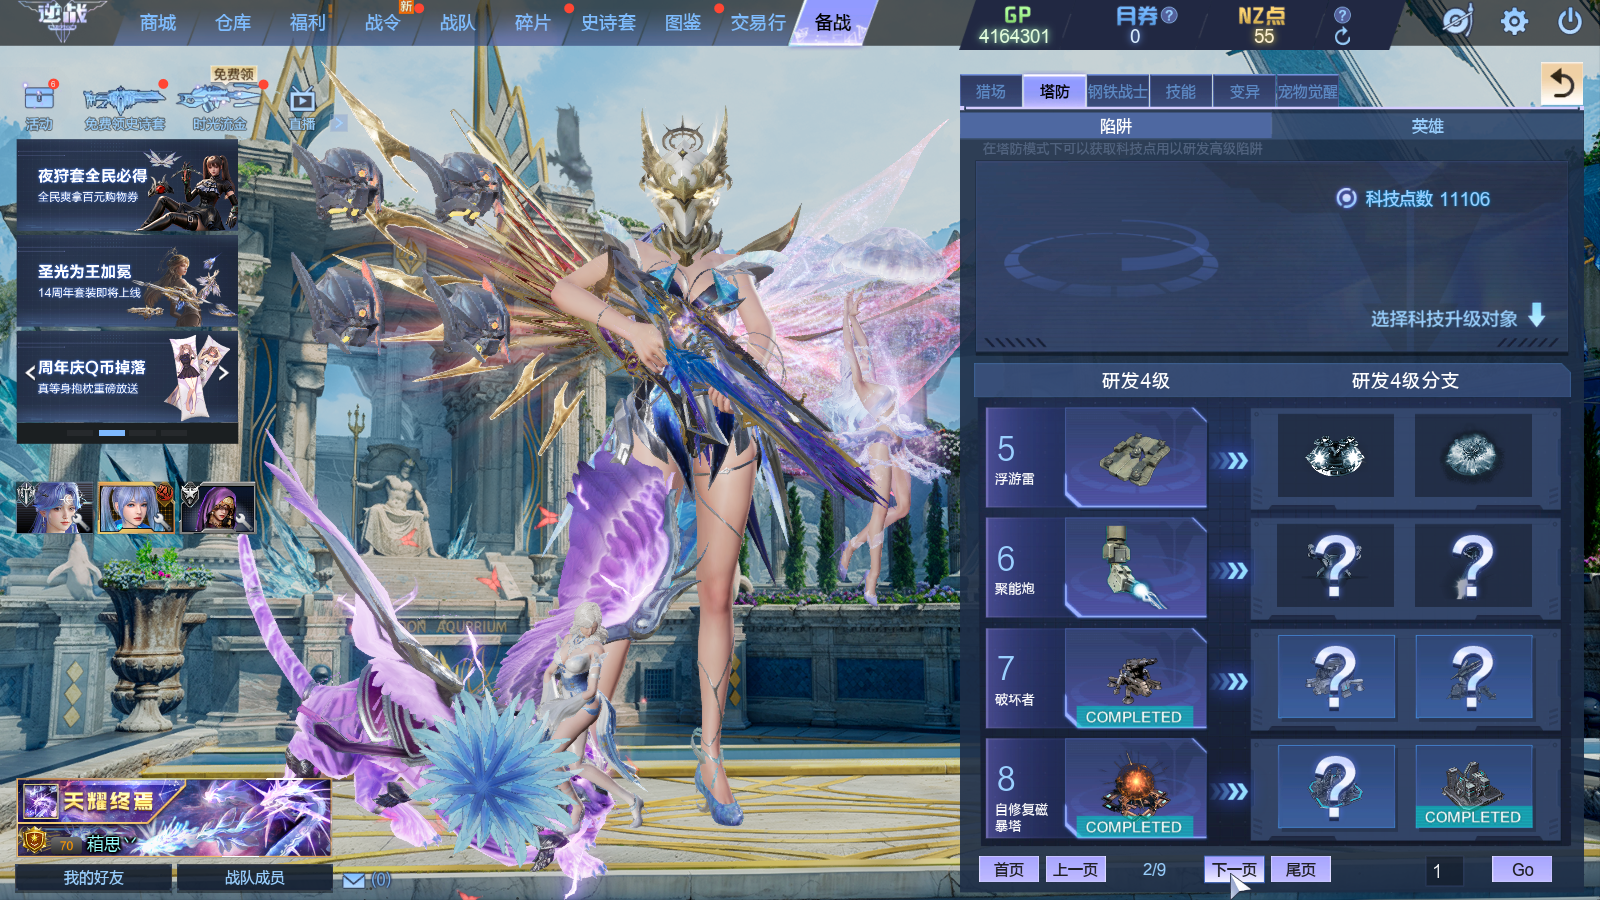Select second unknown branch of 破坏者
Image resolution: width=1600 pixels, height=900 pixels.
(x=1473, y=677)
